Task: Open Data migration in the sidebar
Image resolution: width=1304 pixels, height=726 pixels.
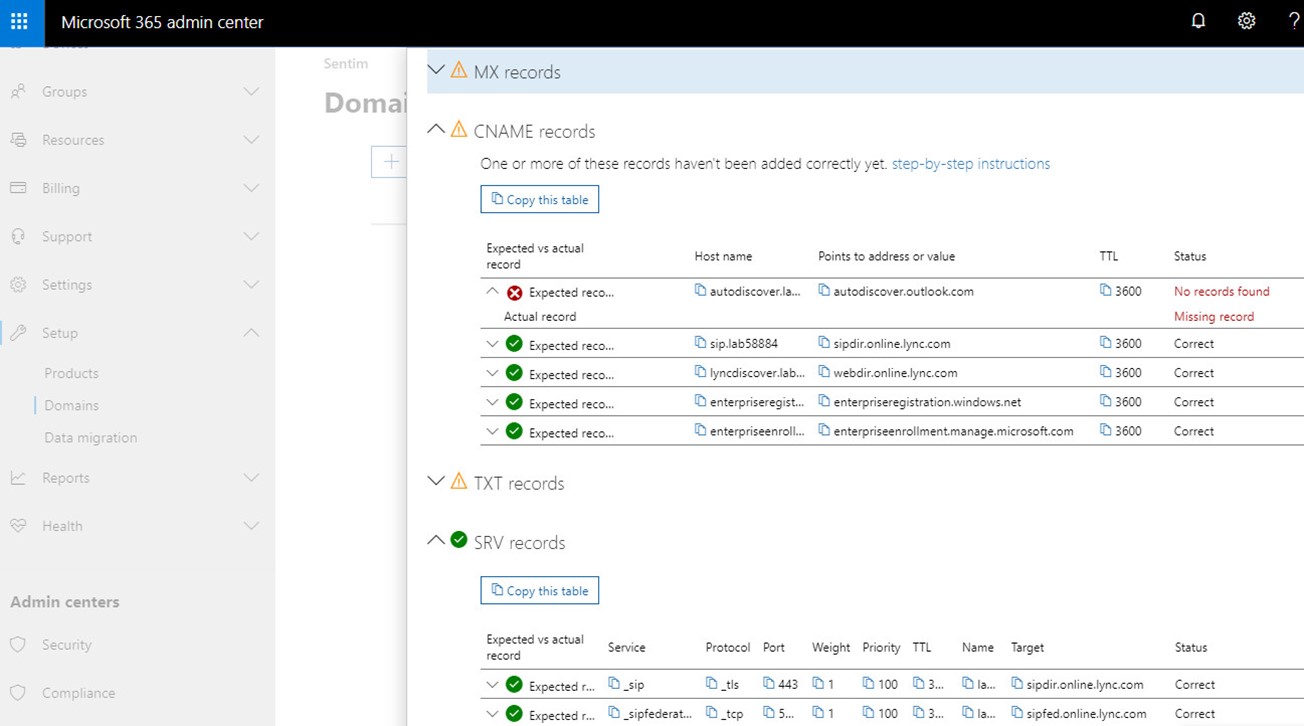Action: 90,437
